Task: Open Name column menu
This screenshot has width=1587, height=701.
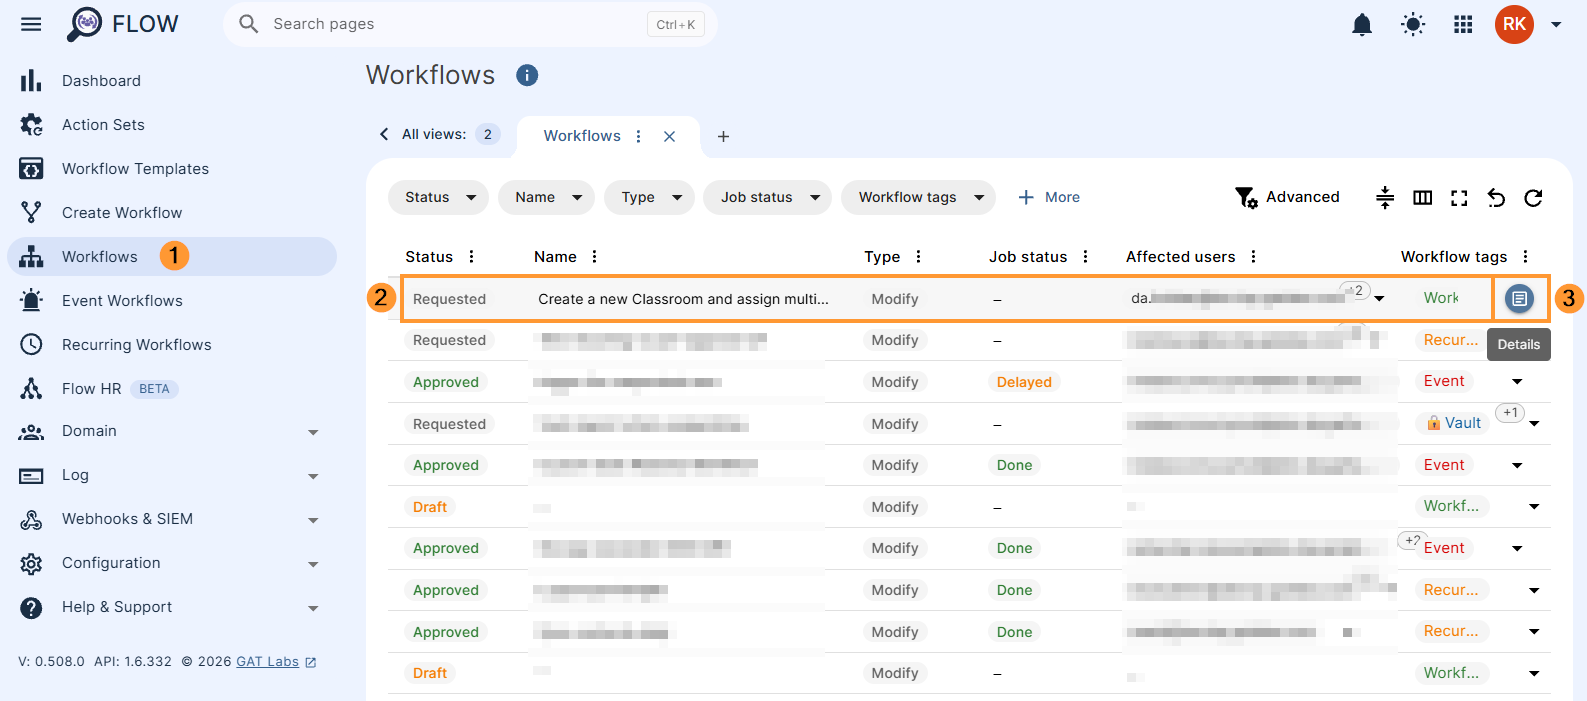Action: point(594,257)
